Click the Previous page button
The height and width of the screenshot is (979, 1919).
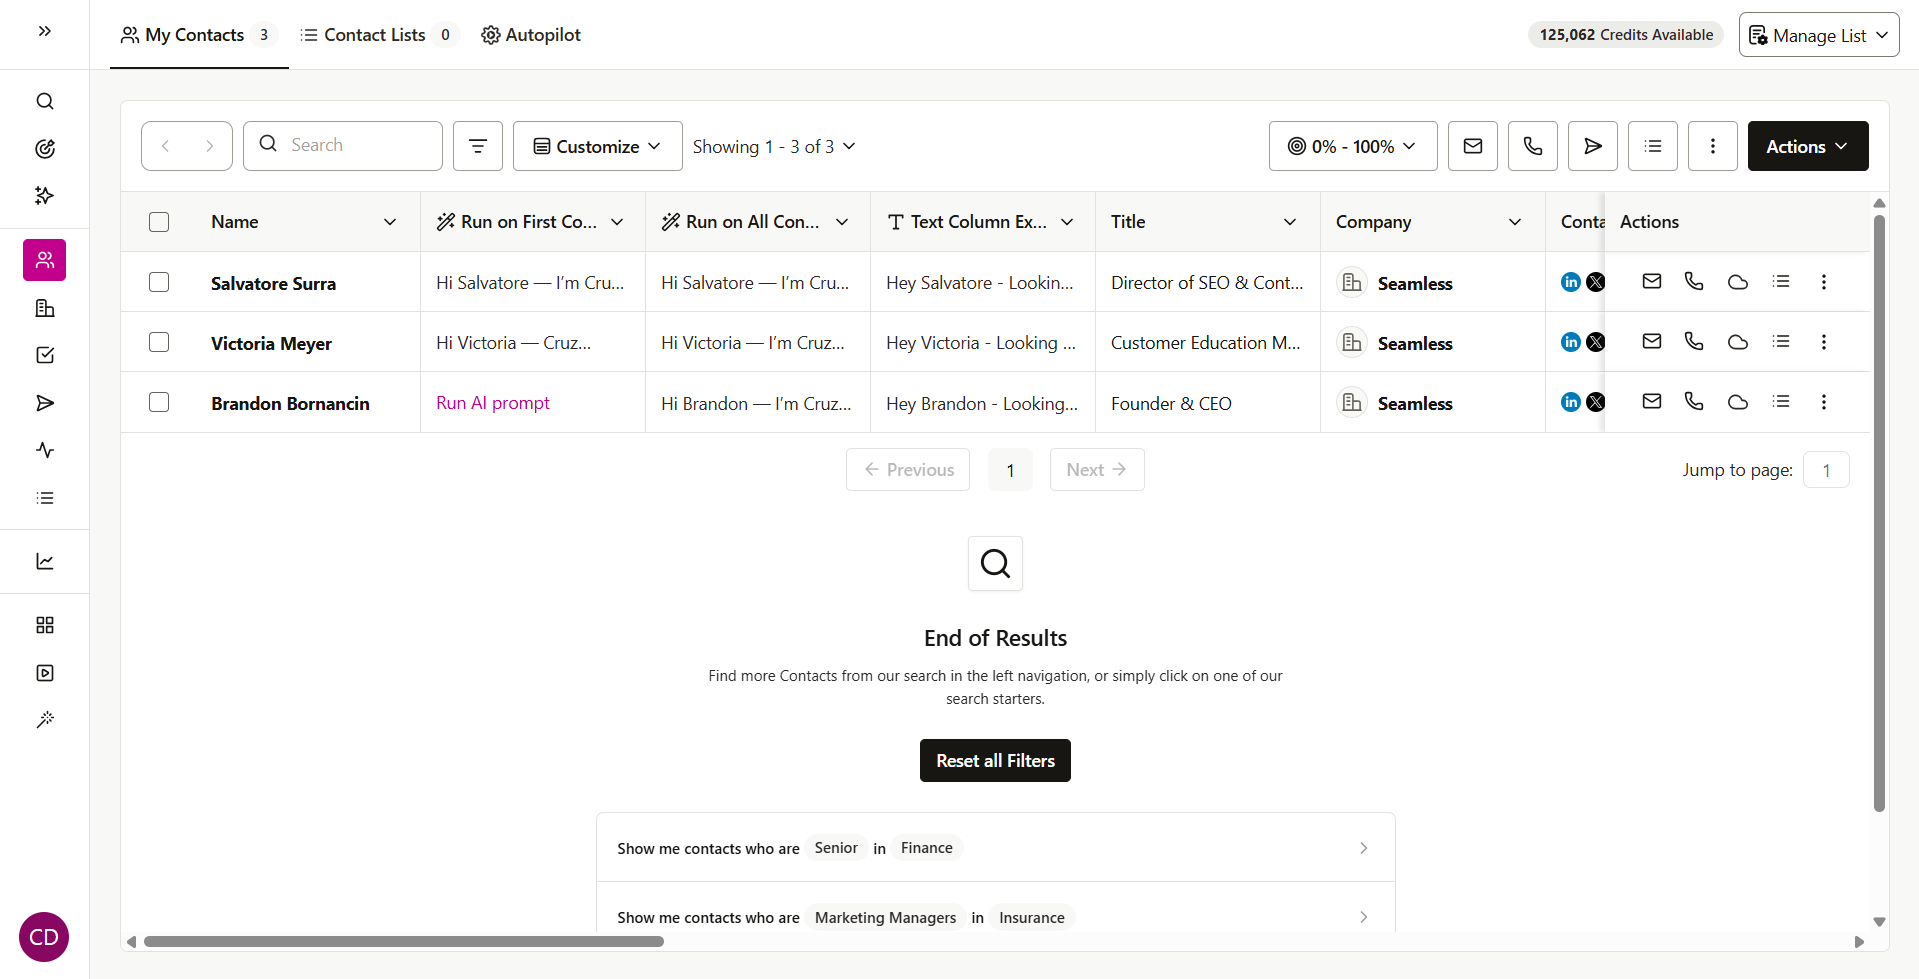[x=908, y=470]
